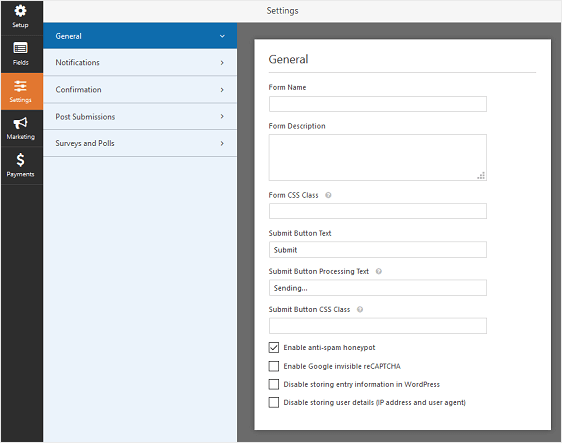The image size is (562, 443).
Task: Click the Settings title at top
Action: tap(282, 11)
